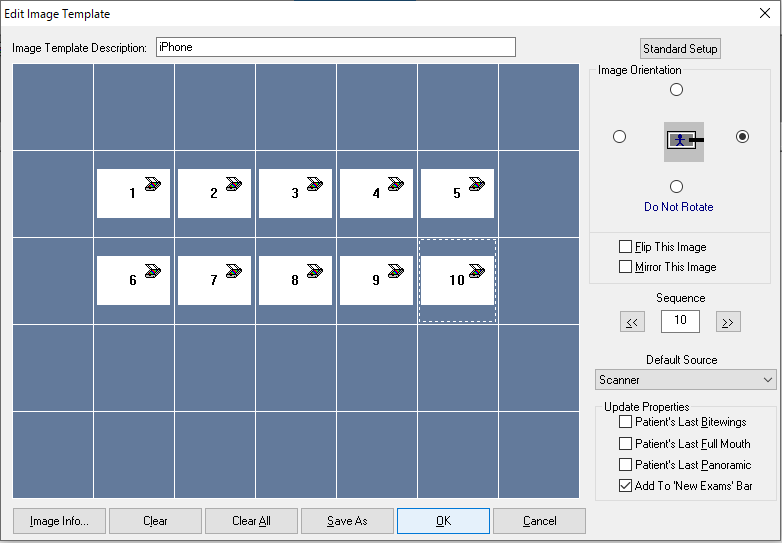Confirm with the OK button

pos(443,521)
